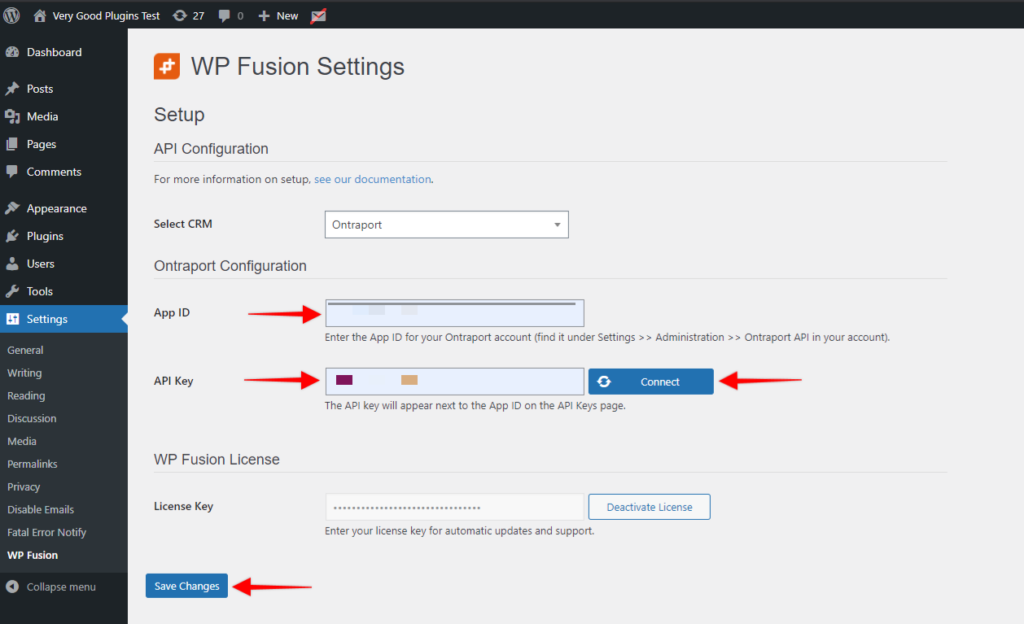The height and width of the screenshot is (624, 1024).
Task: Click the Tools wrench icon
Action: (12, 291)
